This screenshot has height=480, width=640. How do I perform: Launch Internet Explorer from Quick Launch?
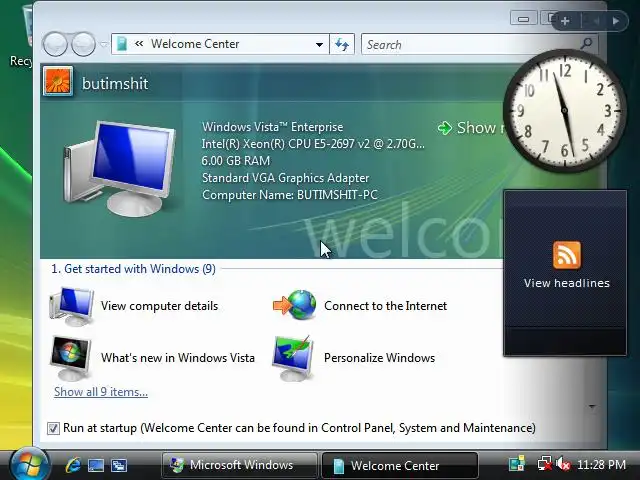tap(73, 465)
